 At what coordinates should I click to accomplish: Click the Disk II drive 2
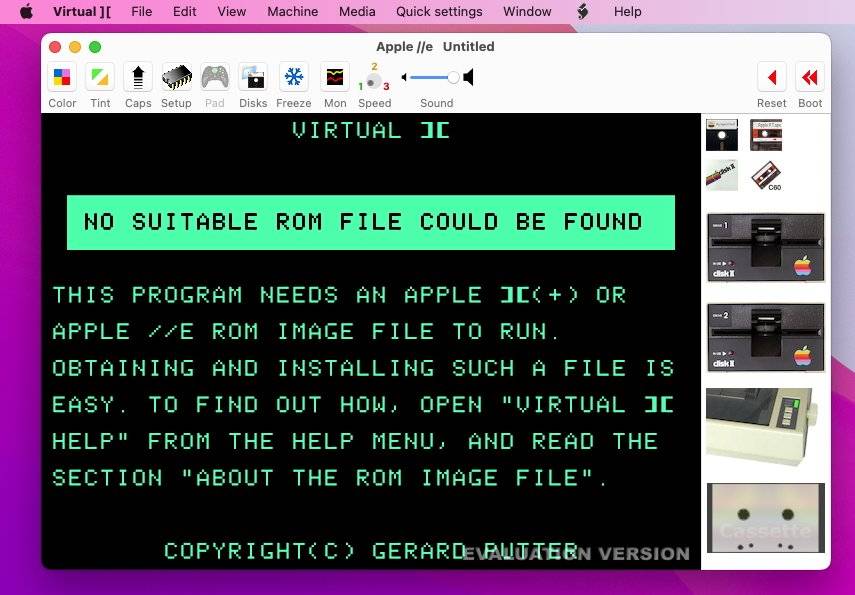click(x=765, y=338)
